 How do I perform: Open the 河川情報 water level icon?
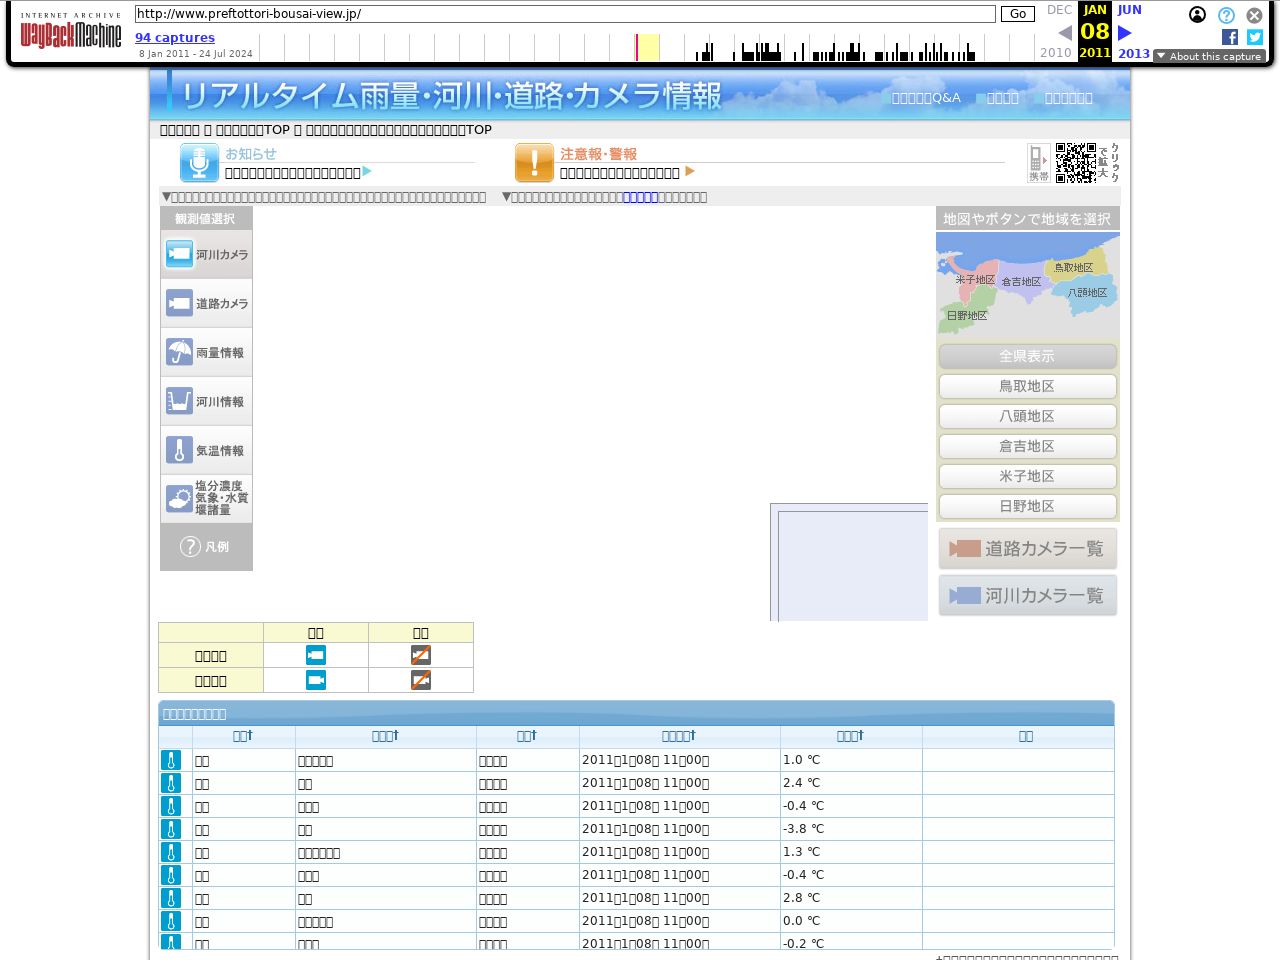[x=180, y=401]
